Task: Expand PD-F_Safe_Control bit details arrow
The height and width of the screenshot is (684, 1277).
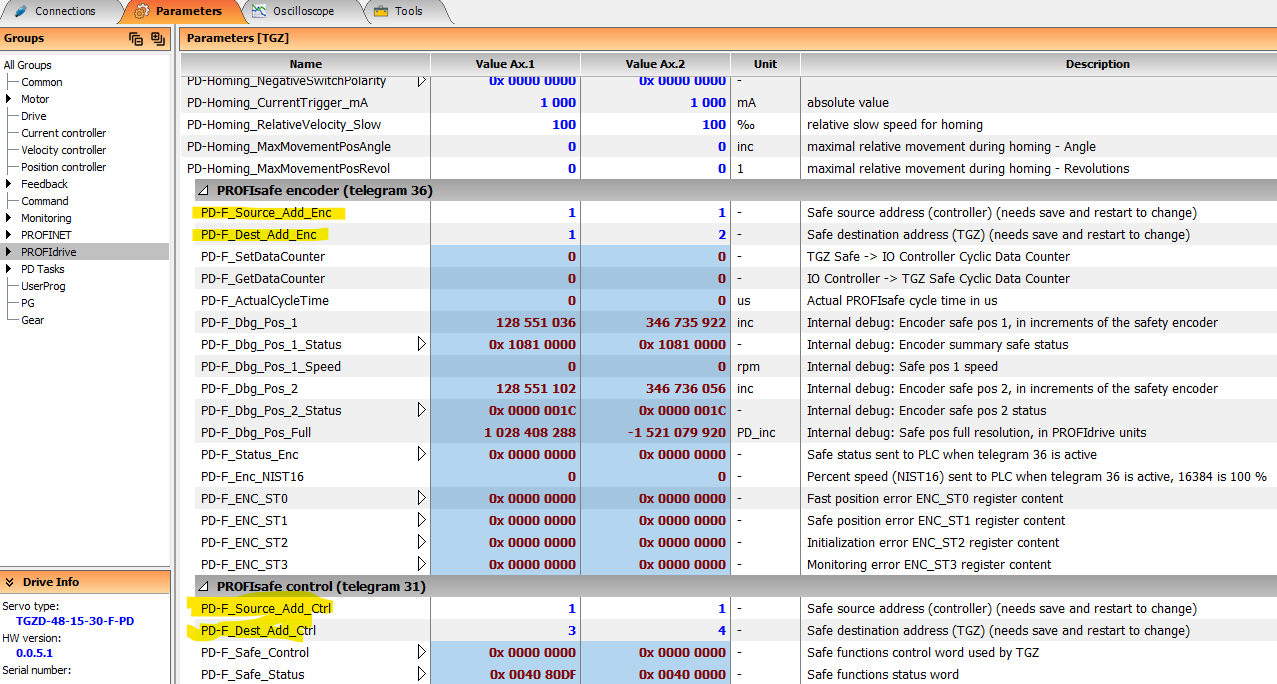Action: pos(421,652)
